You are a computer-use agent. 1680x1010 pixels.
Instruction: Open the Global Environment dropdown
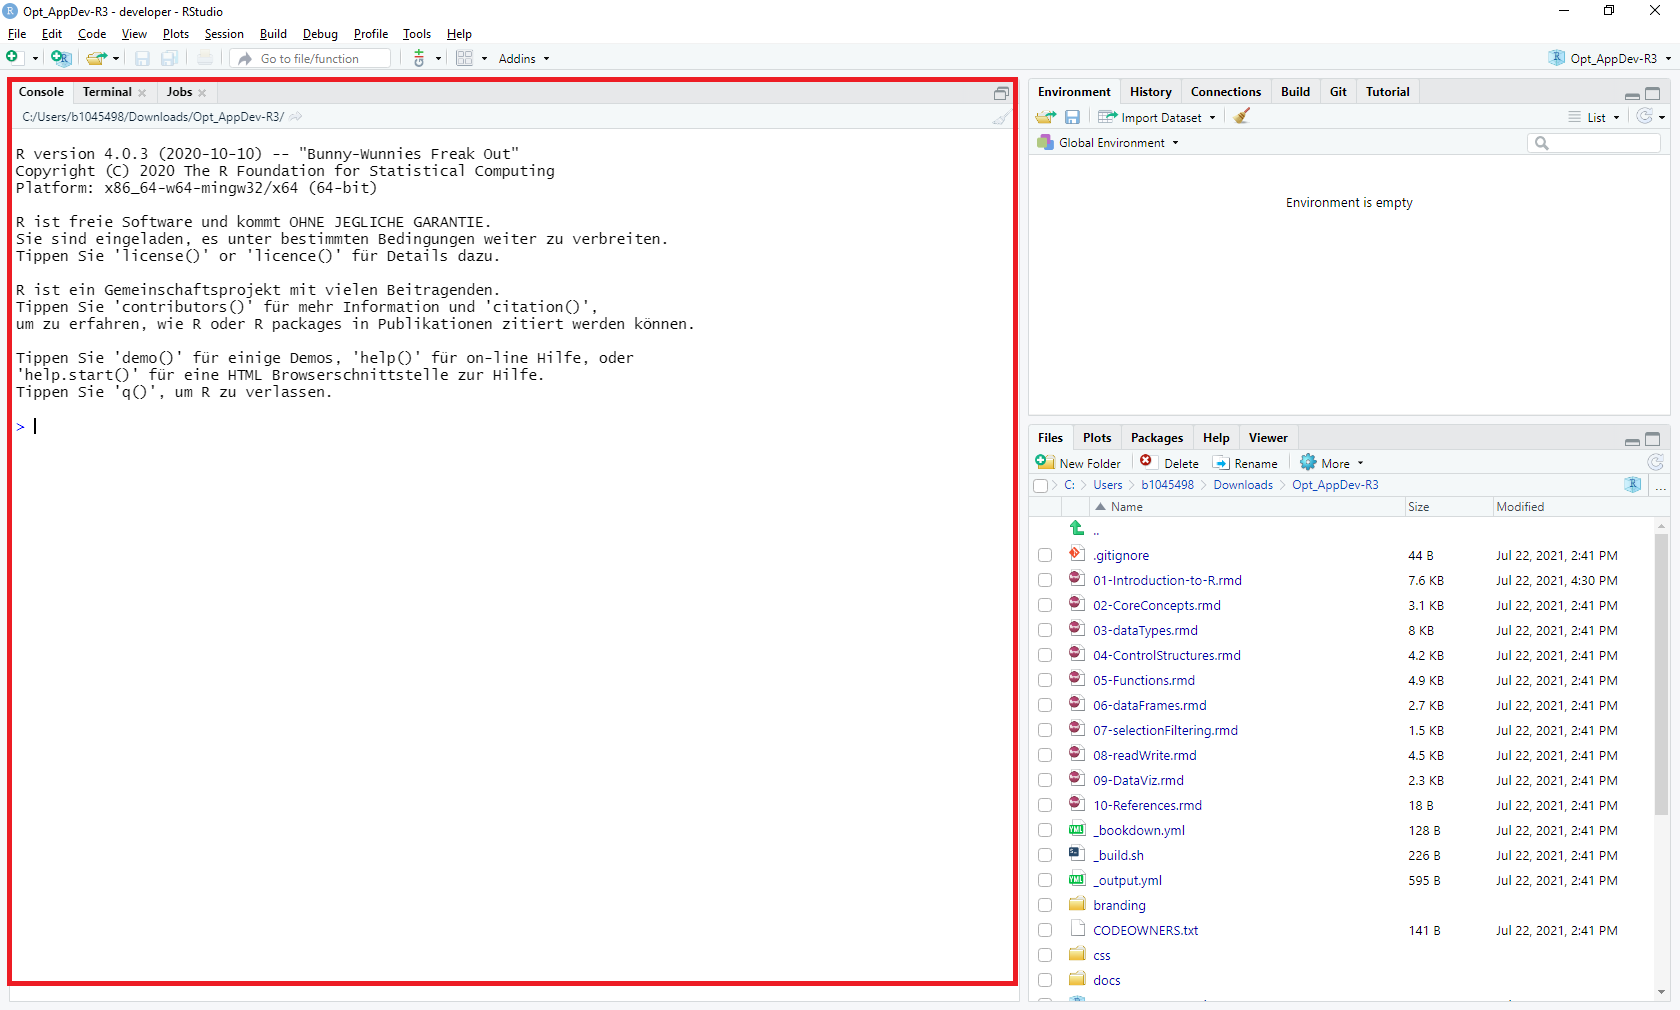(x=1109, y=143)
